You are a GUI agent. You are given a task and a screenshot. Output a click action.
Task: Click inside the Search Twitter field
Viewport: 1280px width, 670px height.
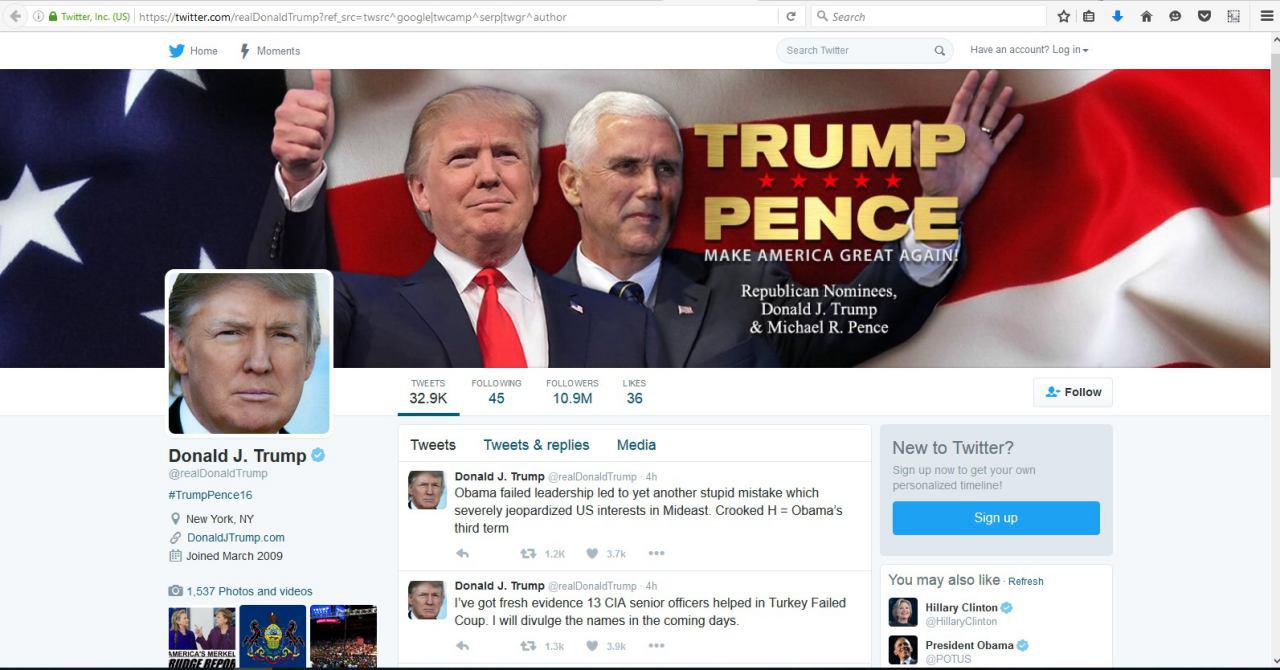click(857, 50)
